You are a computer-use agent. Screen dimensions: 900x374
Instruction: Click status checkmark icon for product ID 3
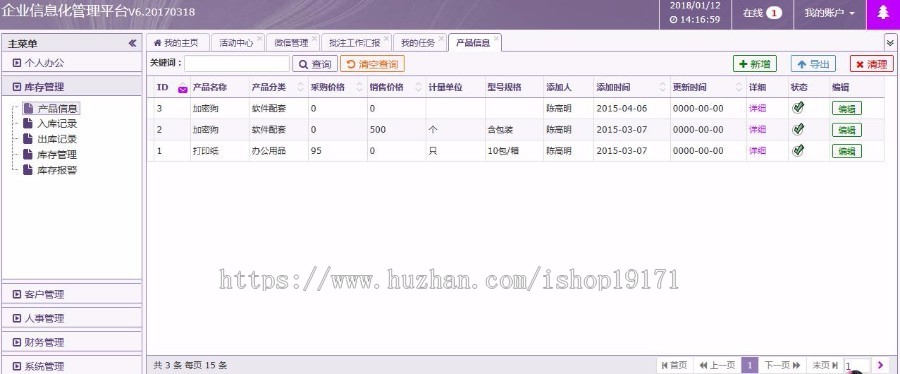[x=798, y=107]
